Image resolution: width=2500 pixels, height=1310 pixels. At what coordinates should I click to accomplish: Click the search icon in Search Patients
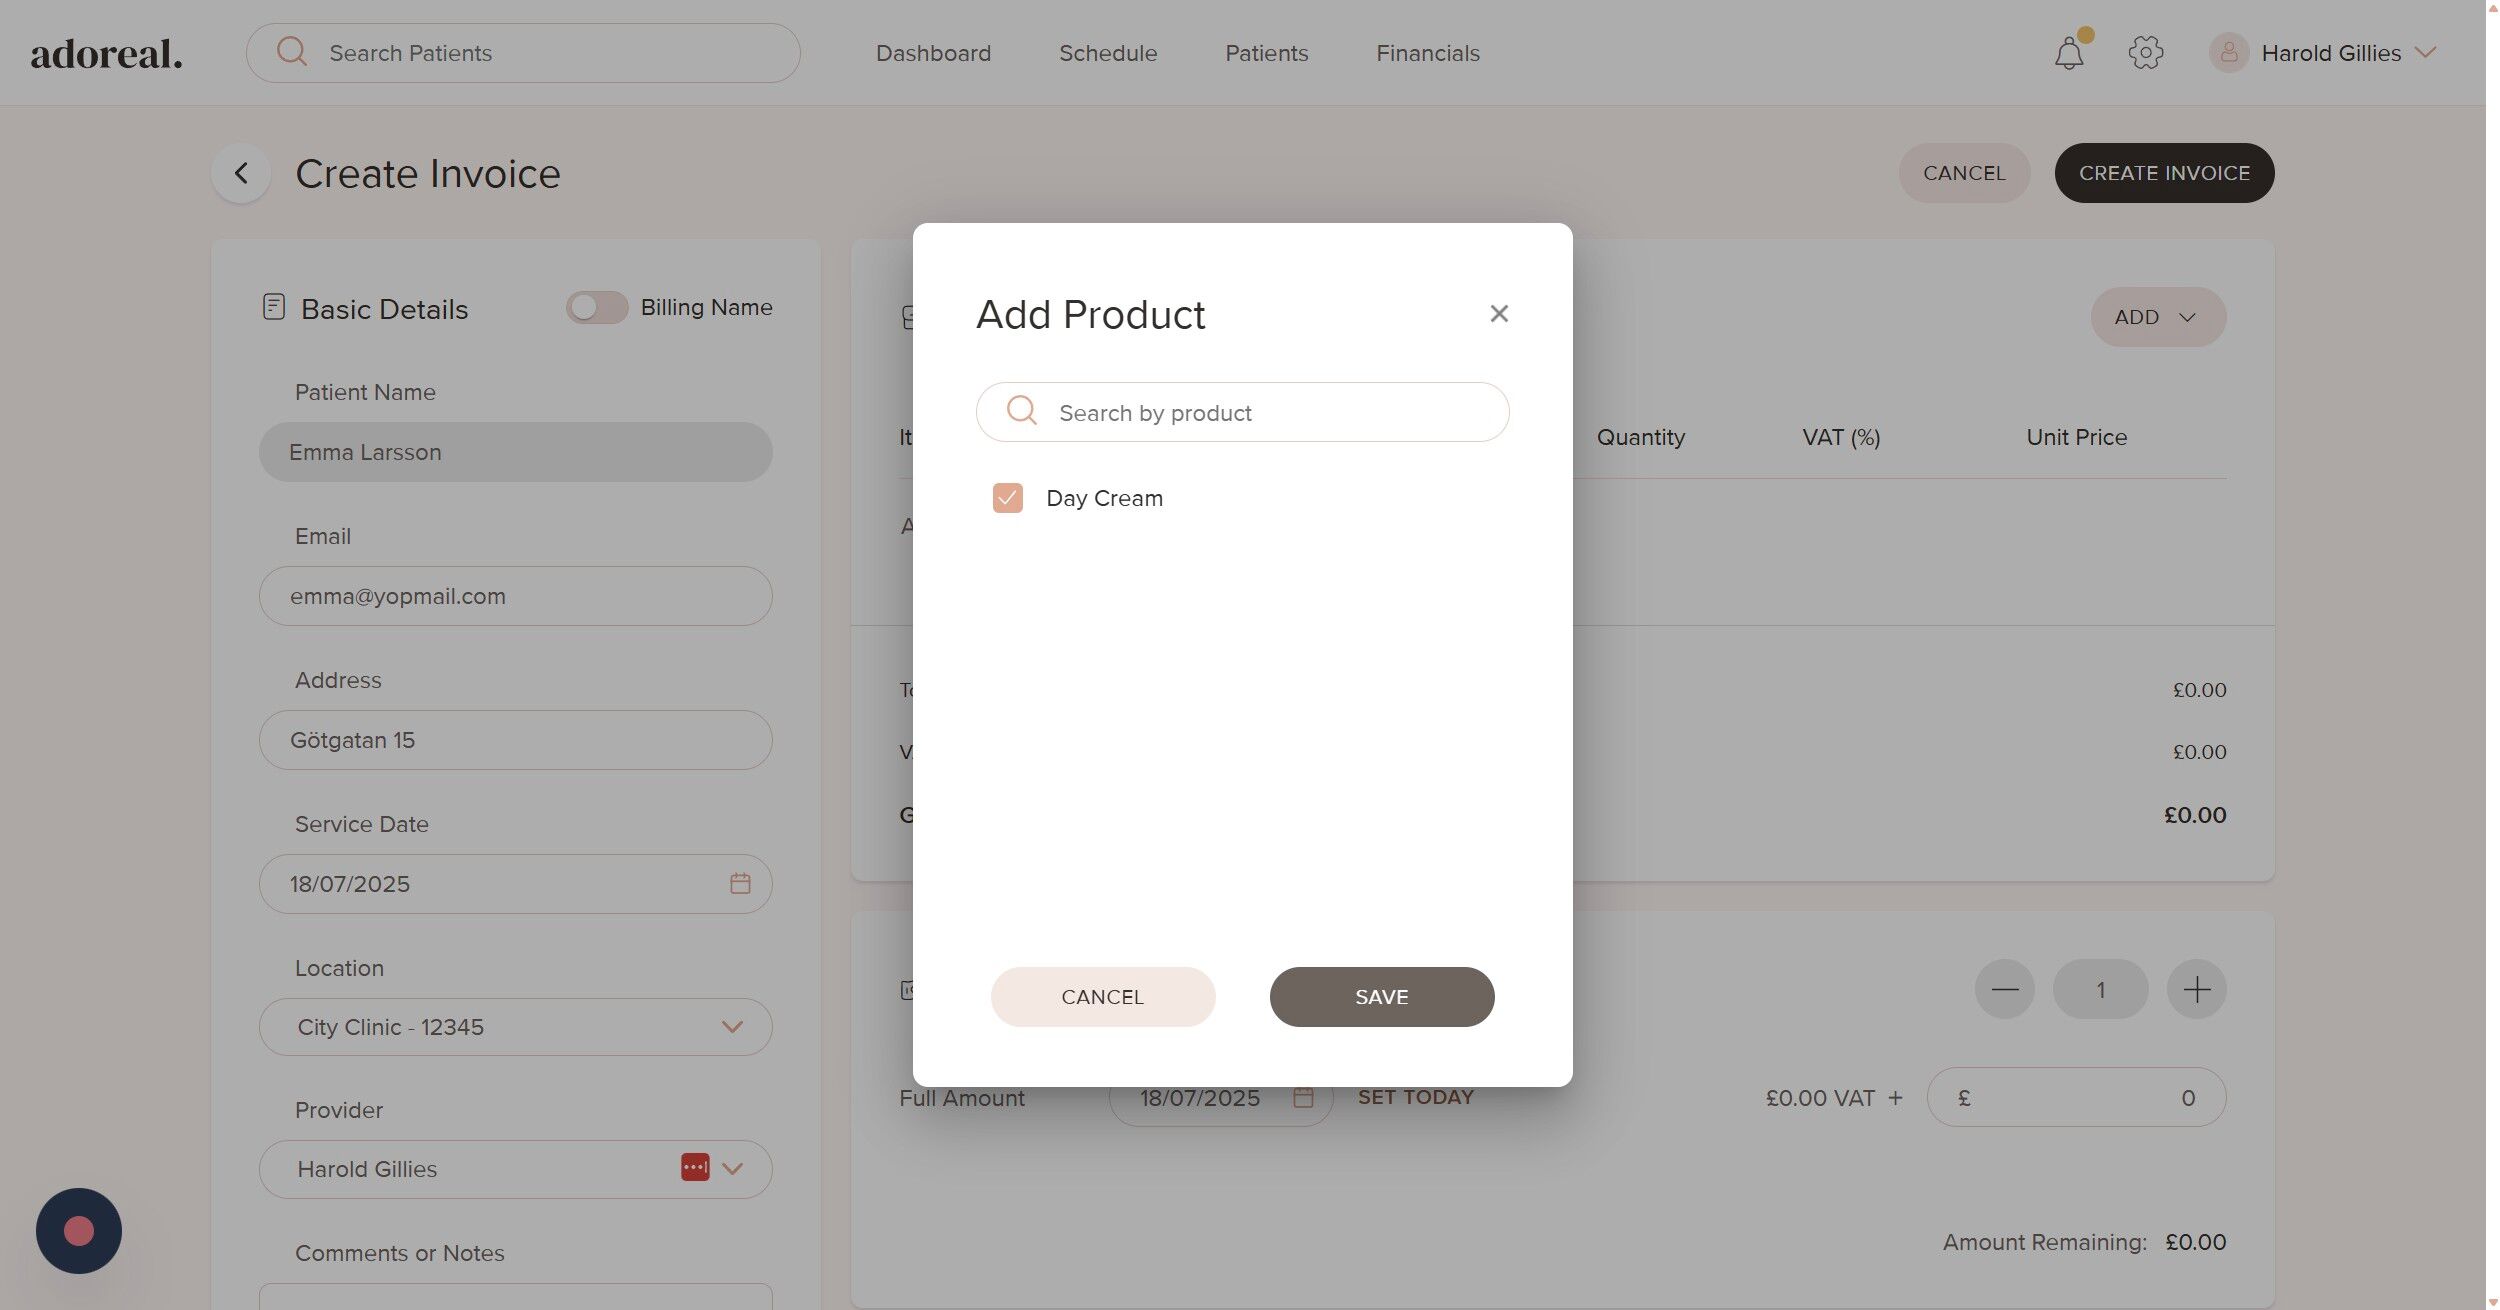point(292,52)
